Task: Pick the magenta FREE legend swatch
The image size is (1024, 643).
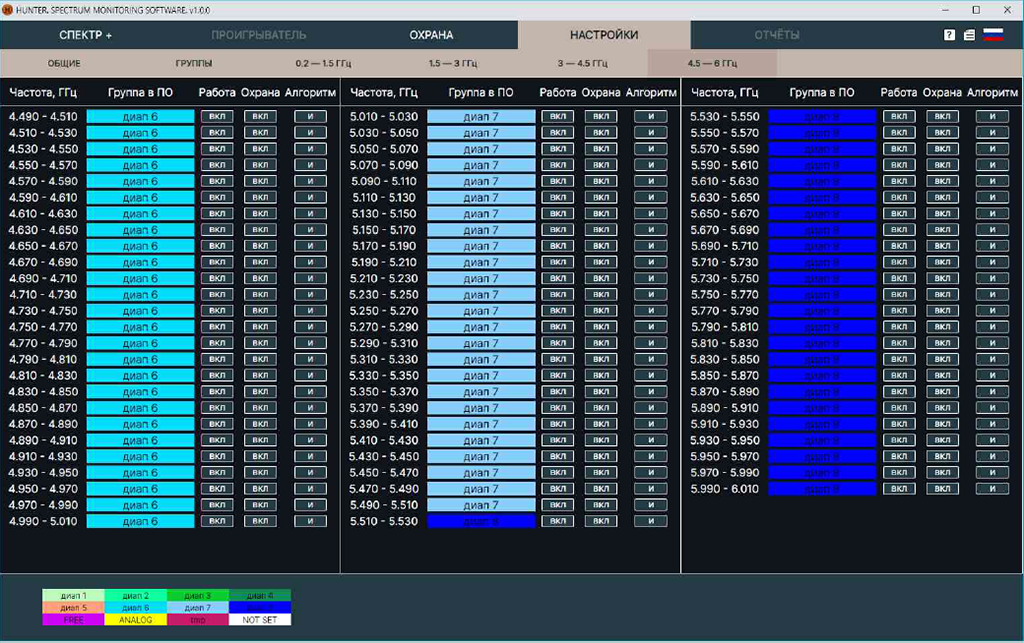Action: coord(73,619)
